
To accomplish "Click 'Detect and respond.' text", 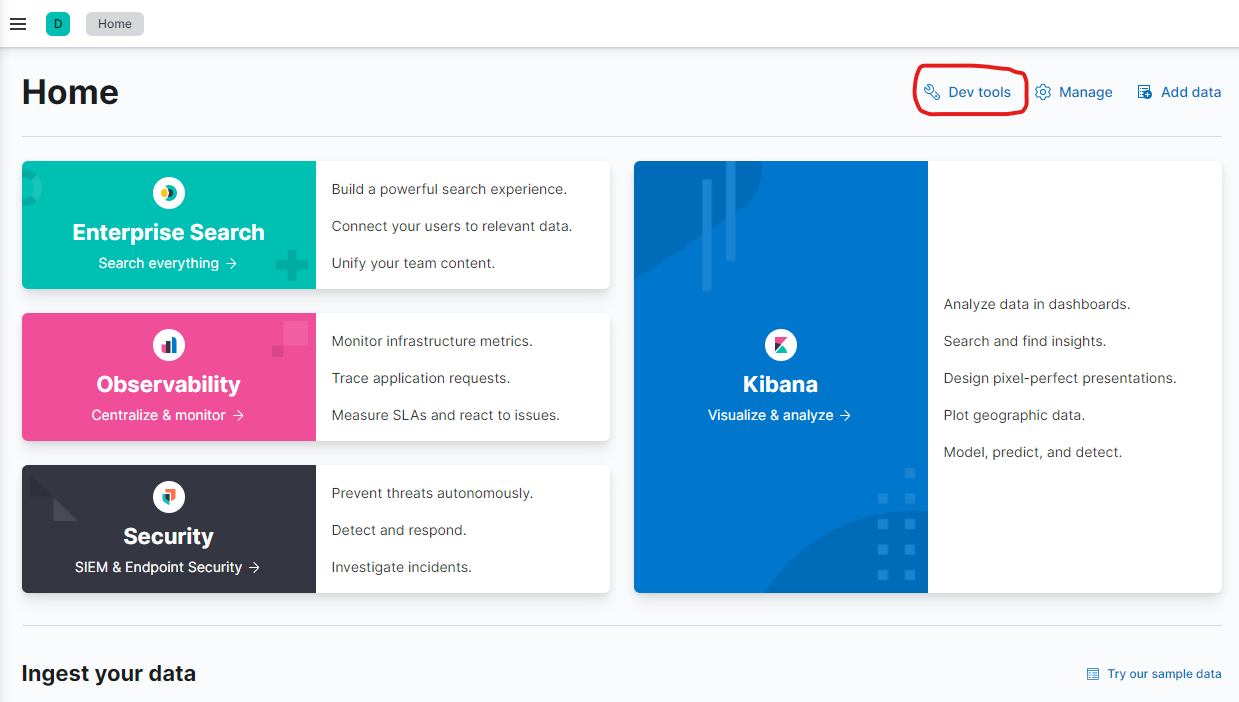I will pyautogui.click(x=399, y=530).
